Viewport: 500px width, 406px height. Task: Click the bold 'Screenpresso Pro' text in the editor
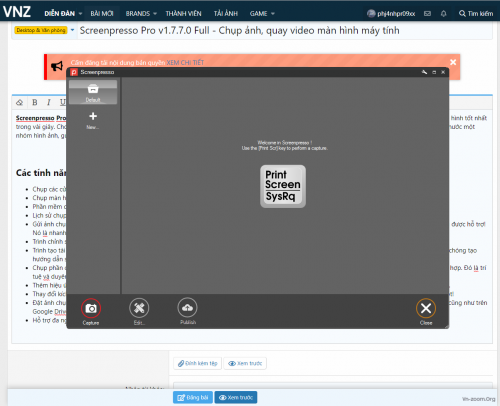[41, 118]
